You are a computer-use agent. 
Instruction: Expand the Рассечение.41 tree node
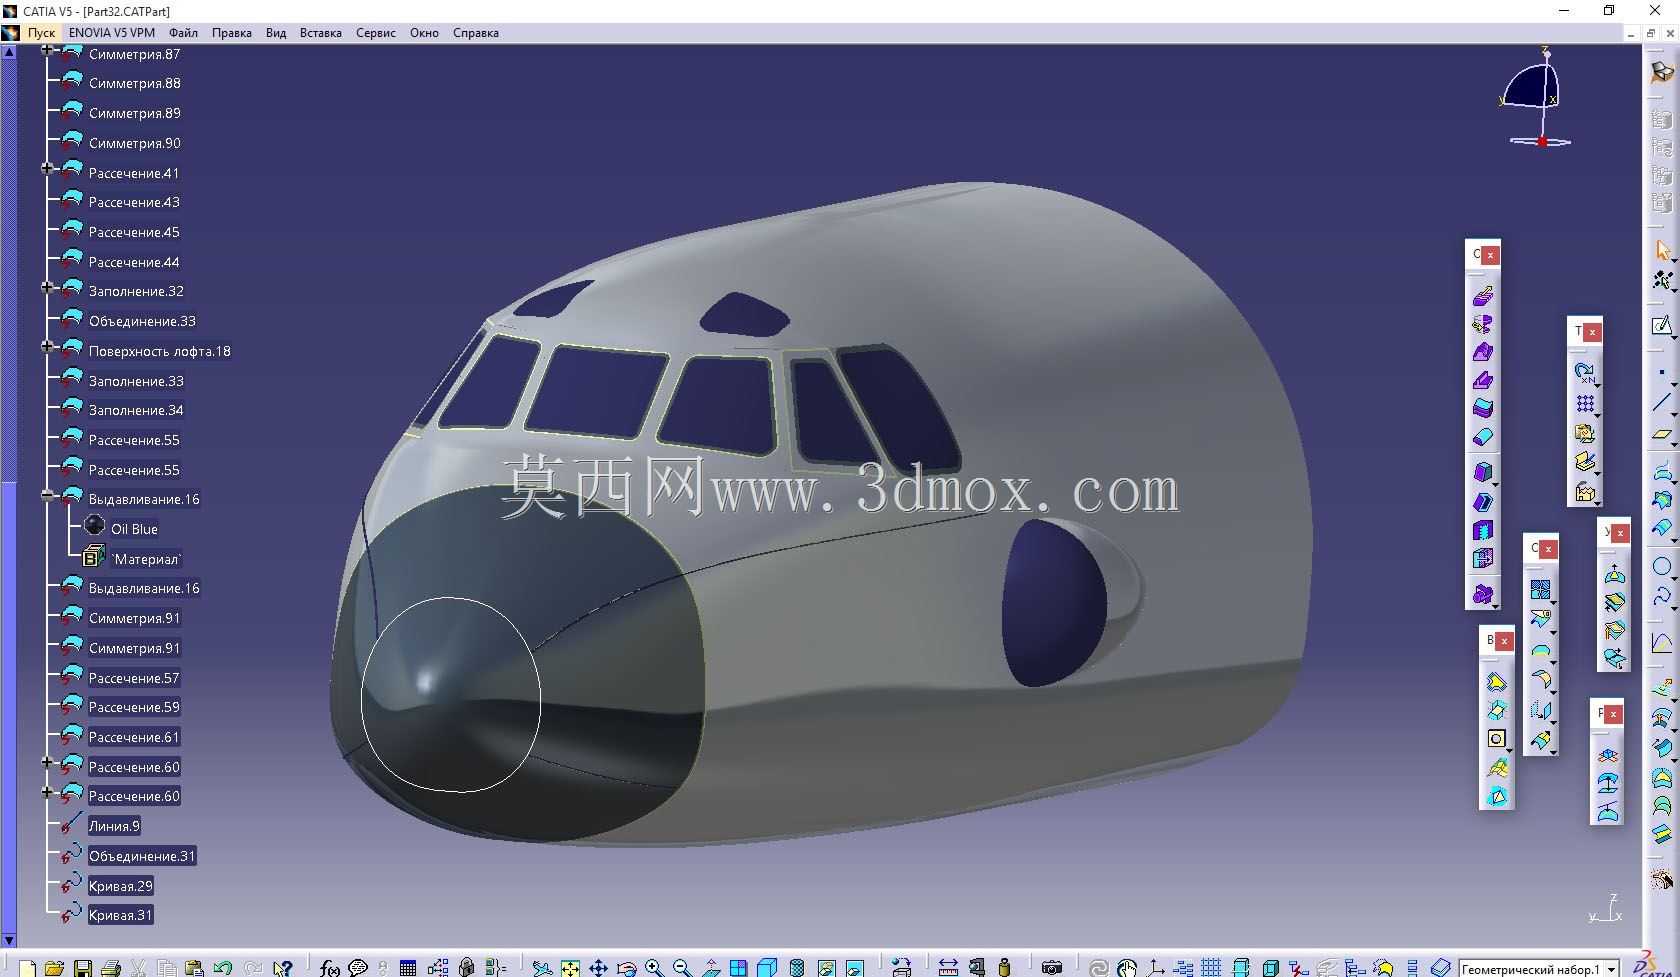47,168
